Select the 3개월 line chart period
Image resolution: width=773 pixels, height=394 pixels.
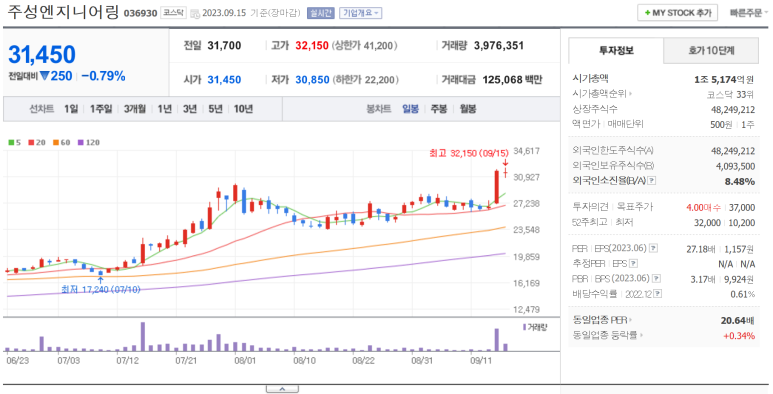click(x=135, y=109)
